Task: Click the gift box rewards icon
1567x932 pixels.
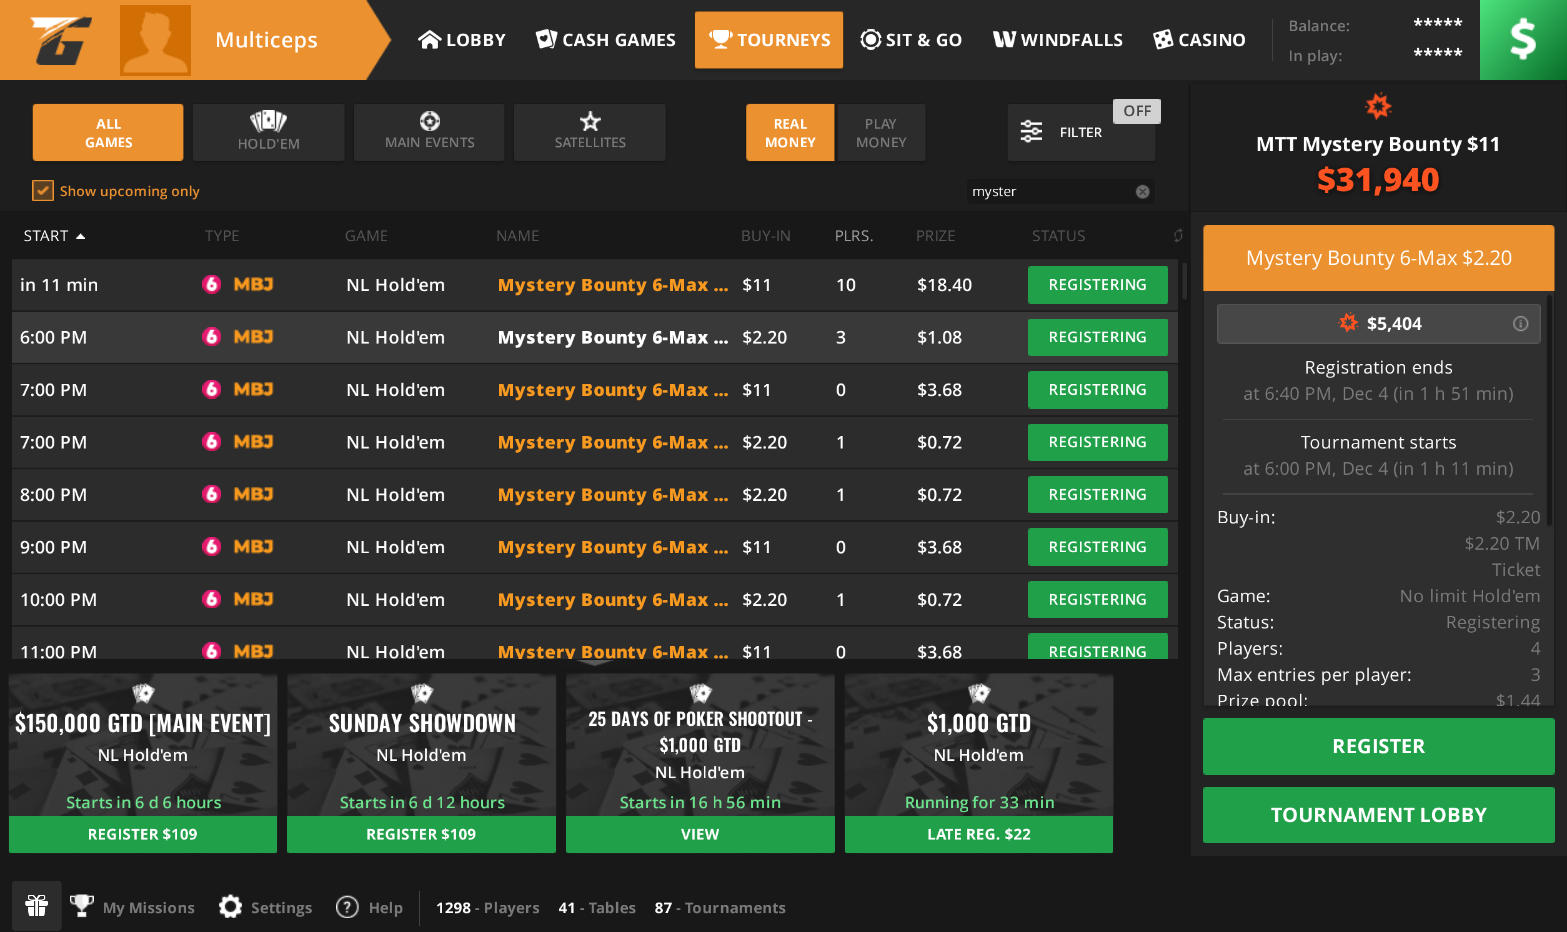Action: (x=37, y=906)
